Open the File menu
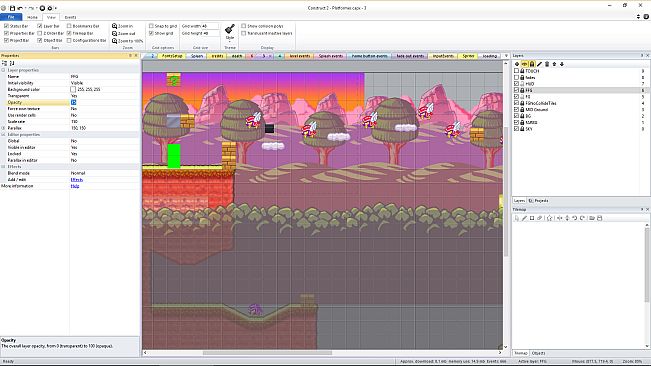This screenshot has width=651, height=366. (x=11, y=17)
